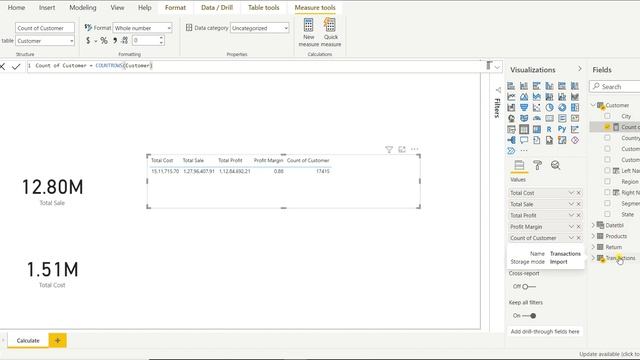This screenshot has width=640, height=360.
Task: Open the Home ribbon tab
Action: [16, 7]
